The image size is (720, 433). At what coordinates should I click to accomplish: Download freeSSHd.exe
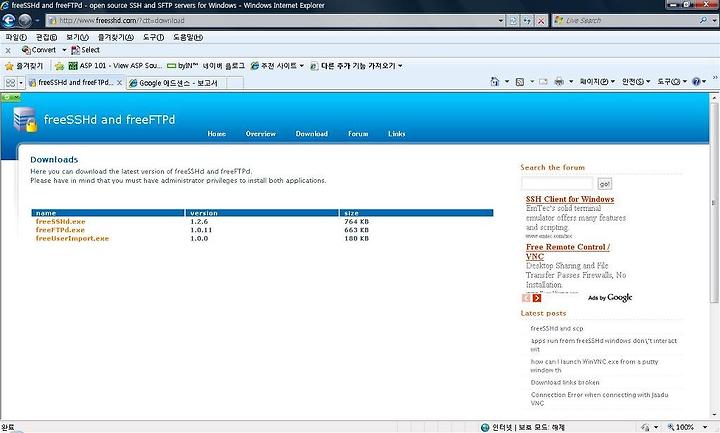[61, 221]
